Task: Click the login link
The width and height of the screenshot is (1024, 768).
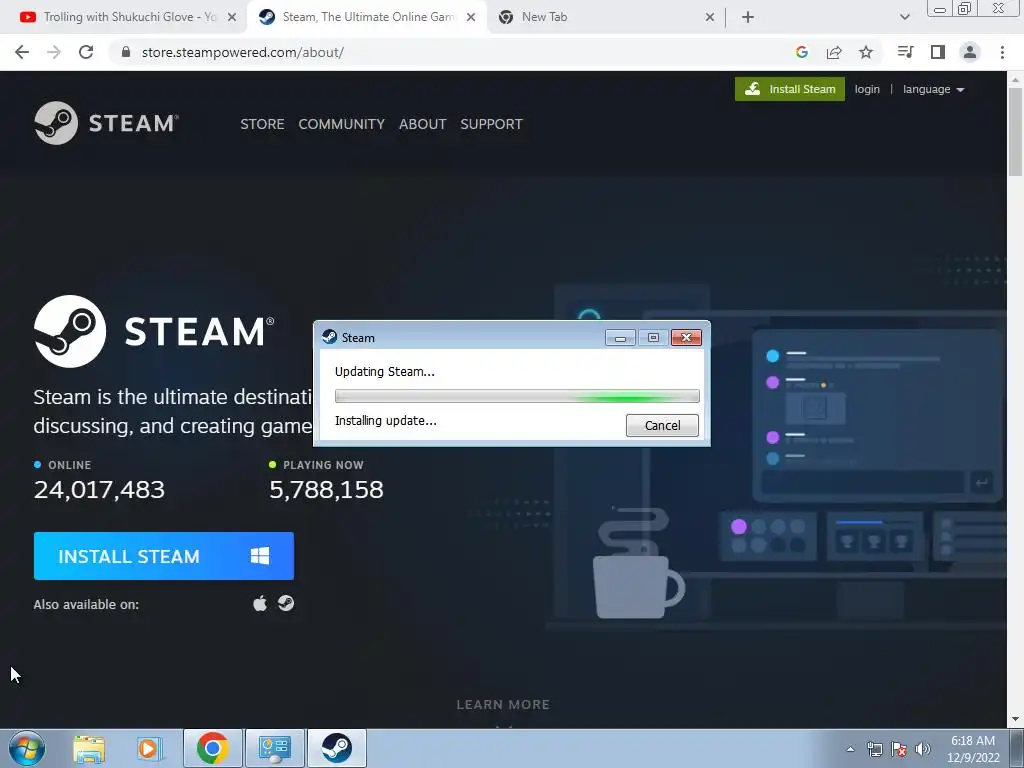Action: click(867, 89)
